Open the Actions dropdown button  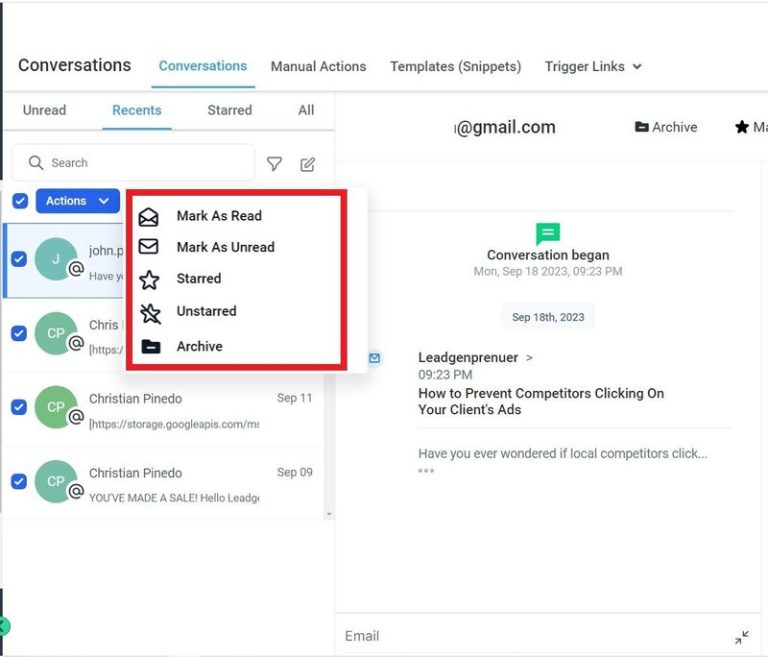pos(77,201)
